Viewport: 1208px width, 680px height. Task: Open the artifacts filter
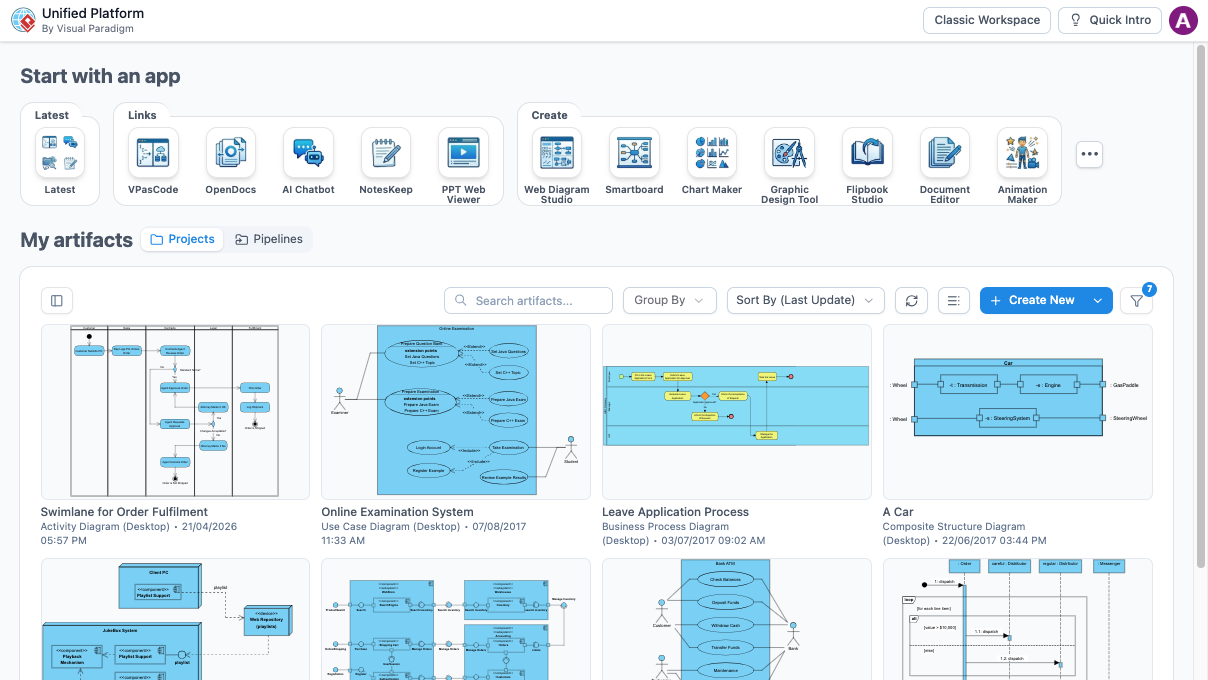(x=1136, y=300)
